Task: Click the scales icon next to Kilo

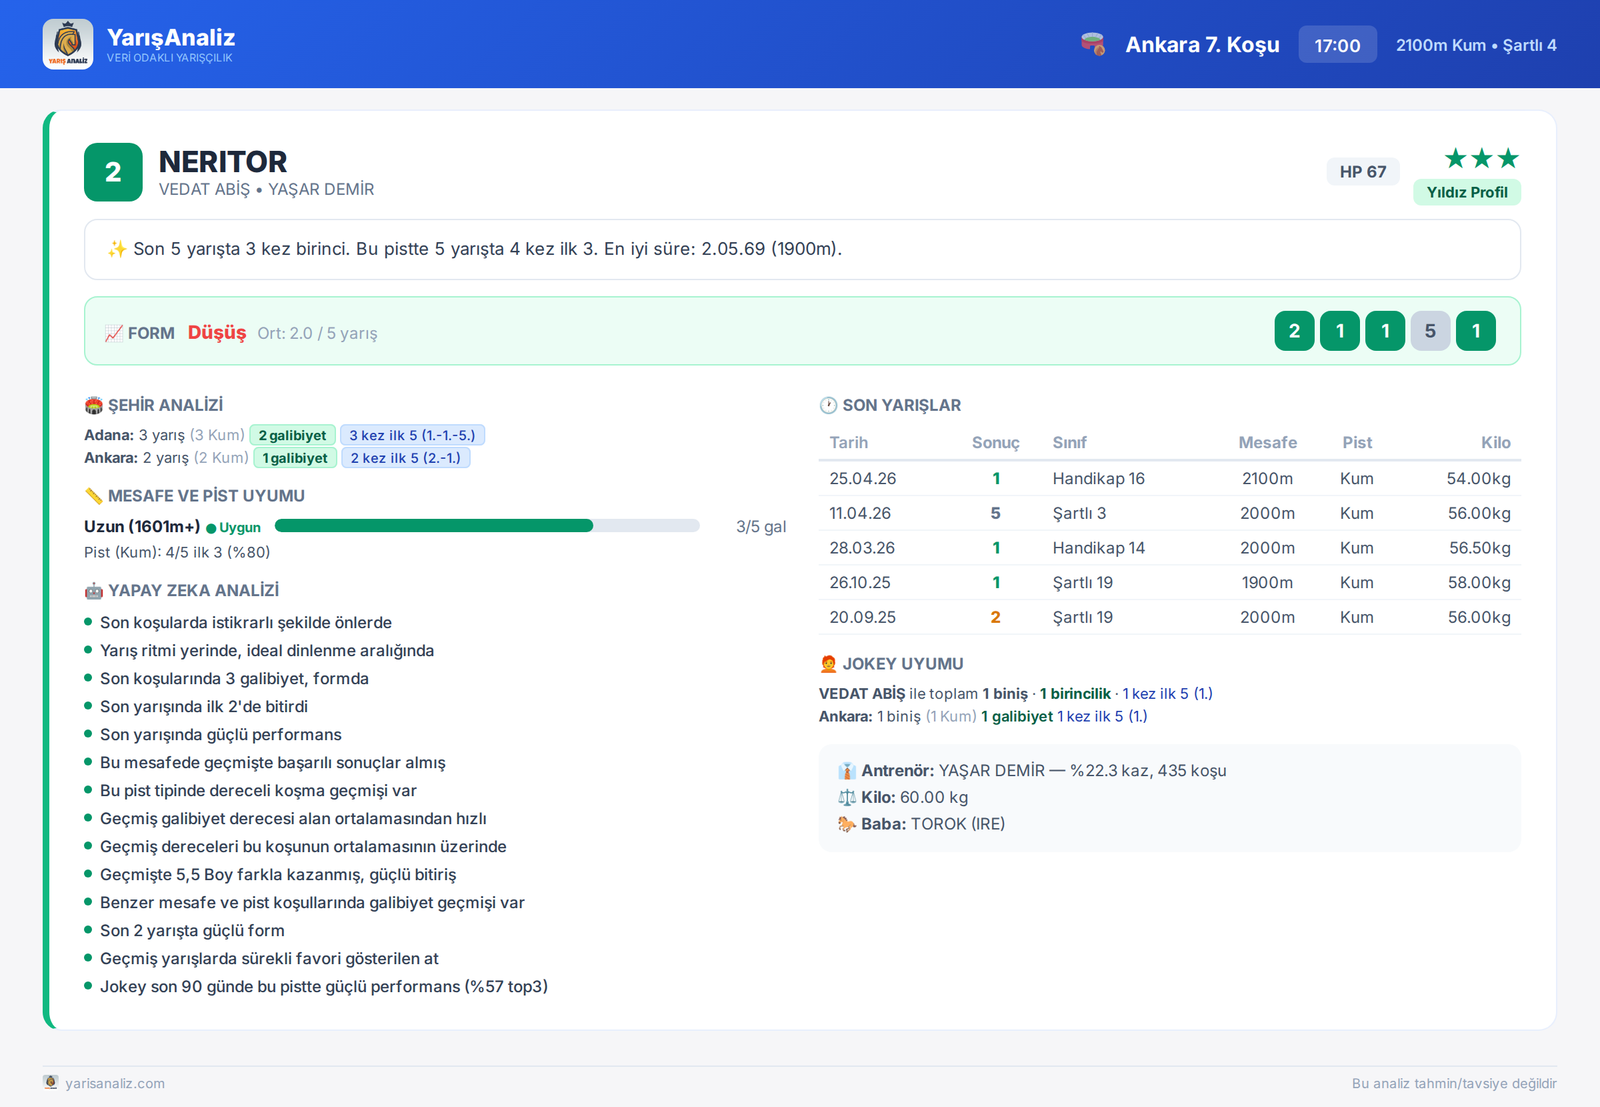Action: 847,797
